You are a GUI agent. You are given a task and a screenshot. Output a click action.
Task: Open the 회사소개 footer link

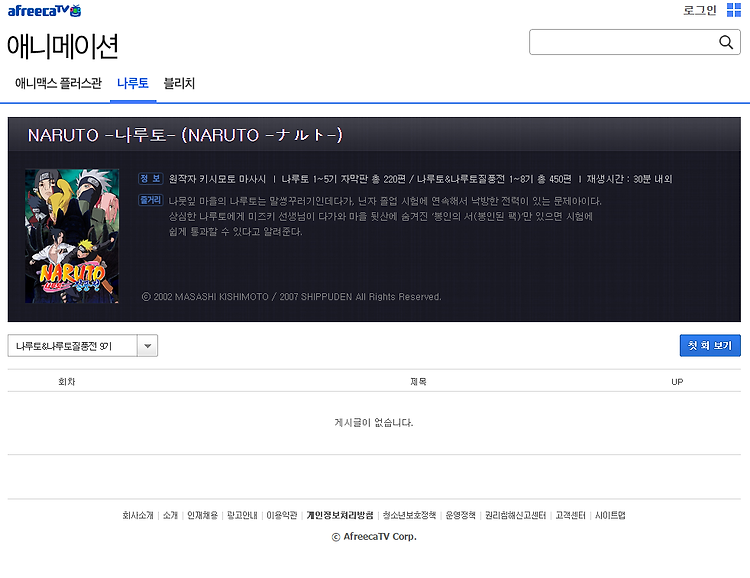click(138, 515)
